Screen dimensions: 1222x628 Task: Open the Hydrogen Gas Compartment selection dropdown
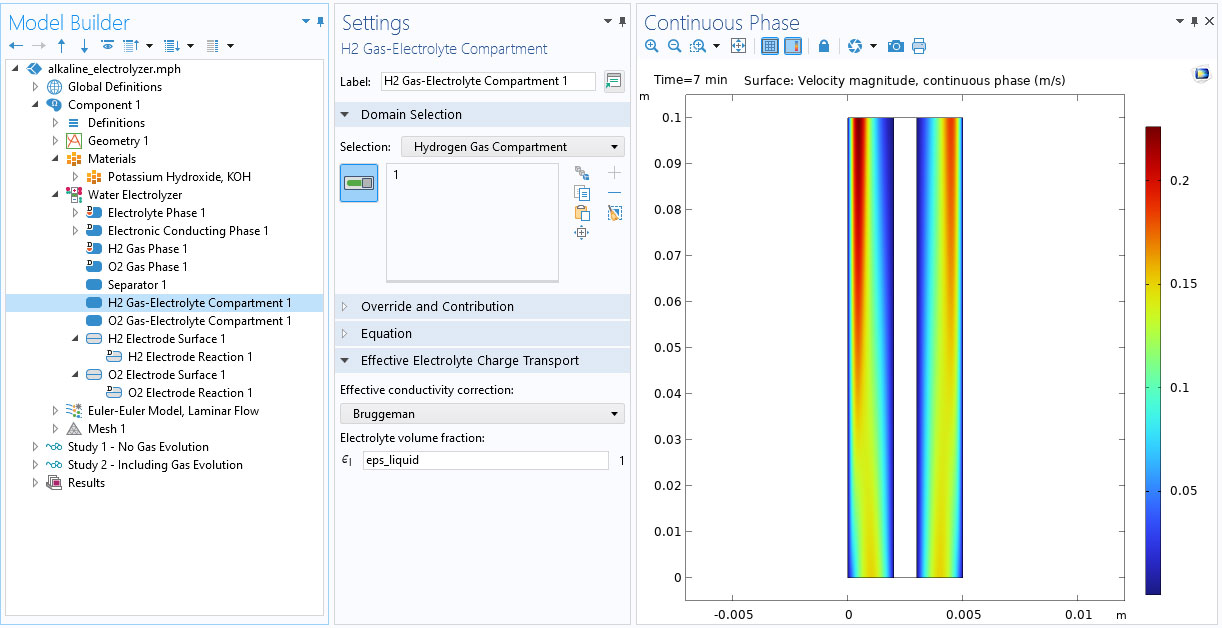coord(512,147)
